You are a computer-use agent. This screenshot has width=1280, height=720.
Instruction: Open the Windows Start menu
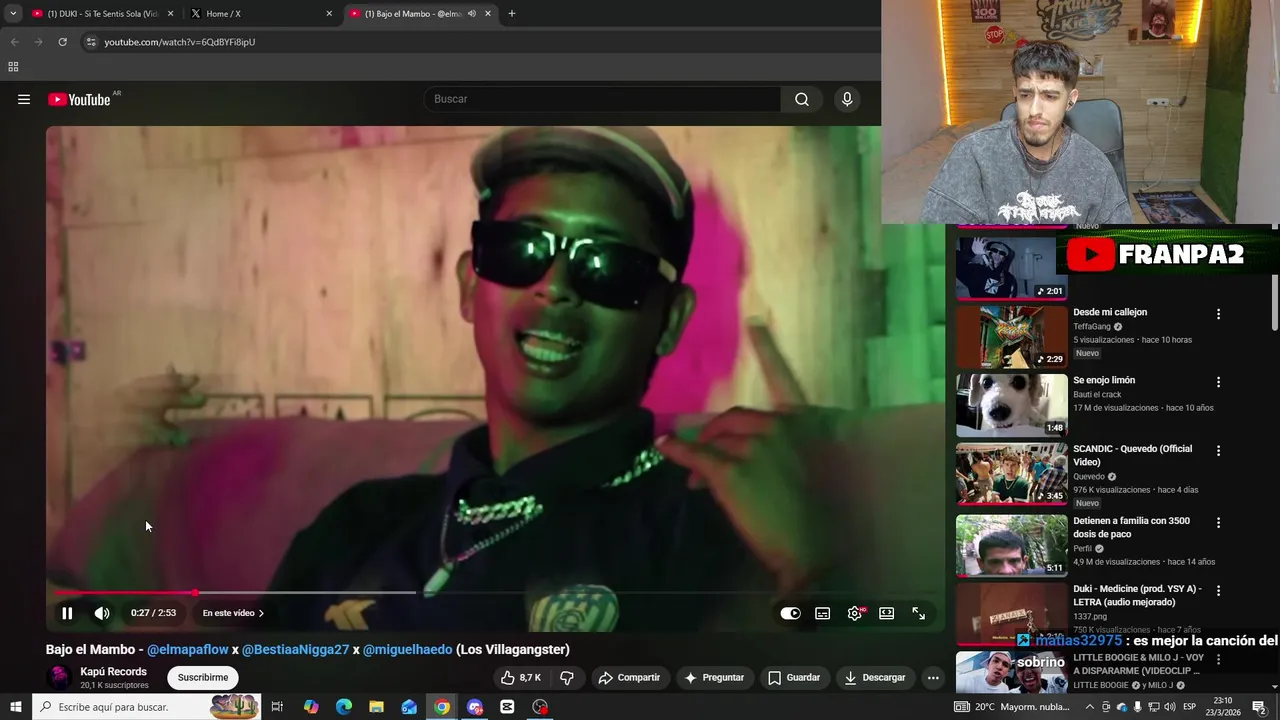tap(16, 707)
